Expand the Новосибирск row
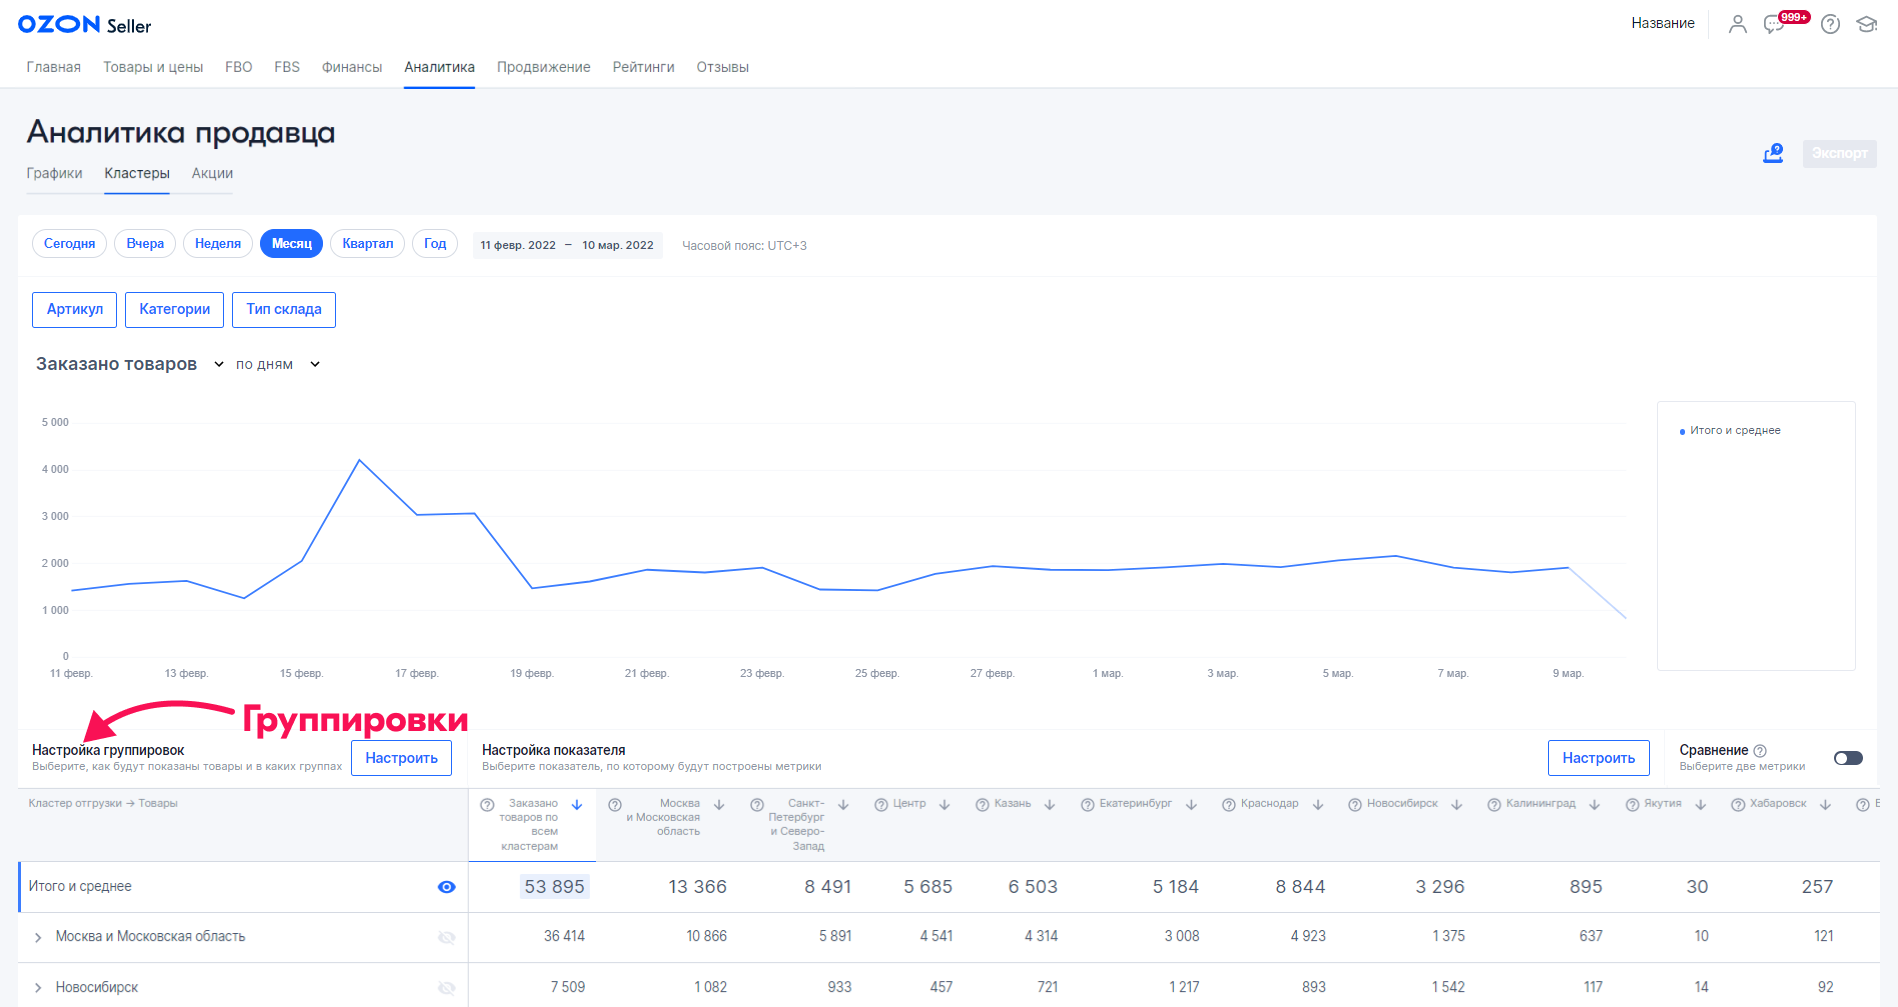This screenshot has width=1898, height=1007. click(38, 988)
